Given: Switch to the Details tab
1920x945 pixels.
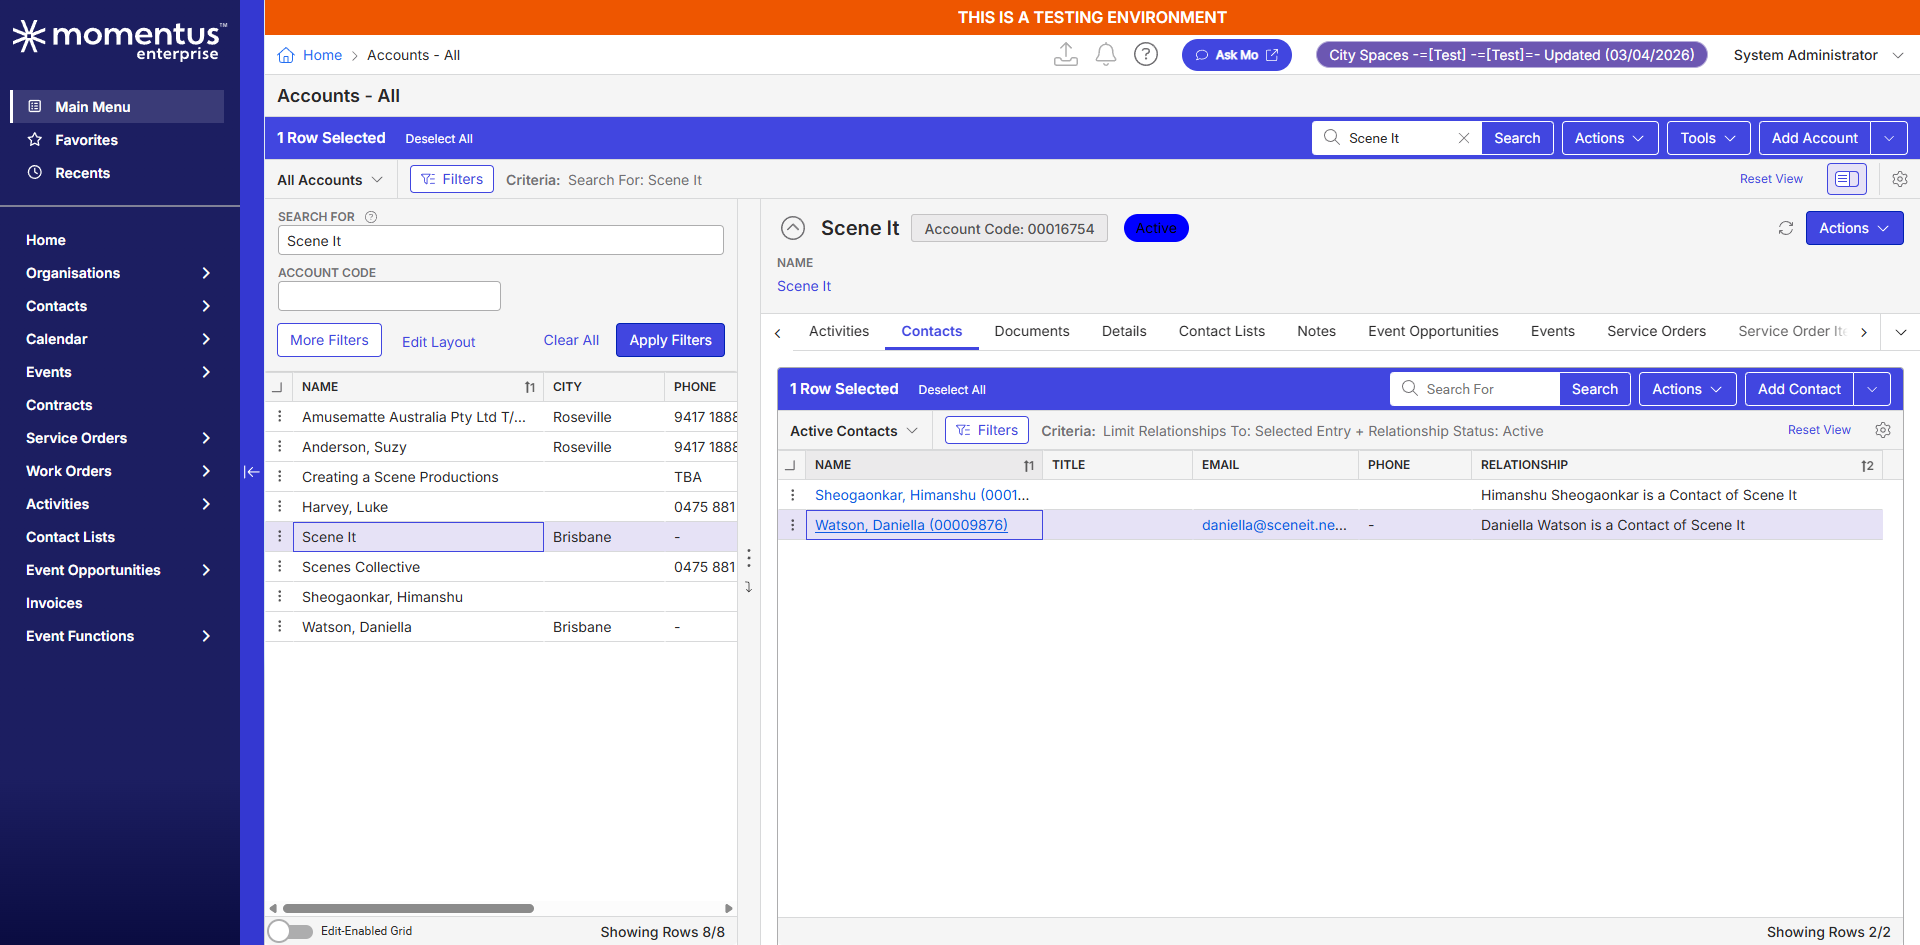Looking at the screenshot, I should tap(1124, 331).
